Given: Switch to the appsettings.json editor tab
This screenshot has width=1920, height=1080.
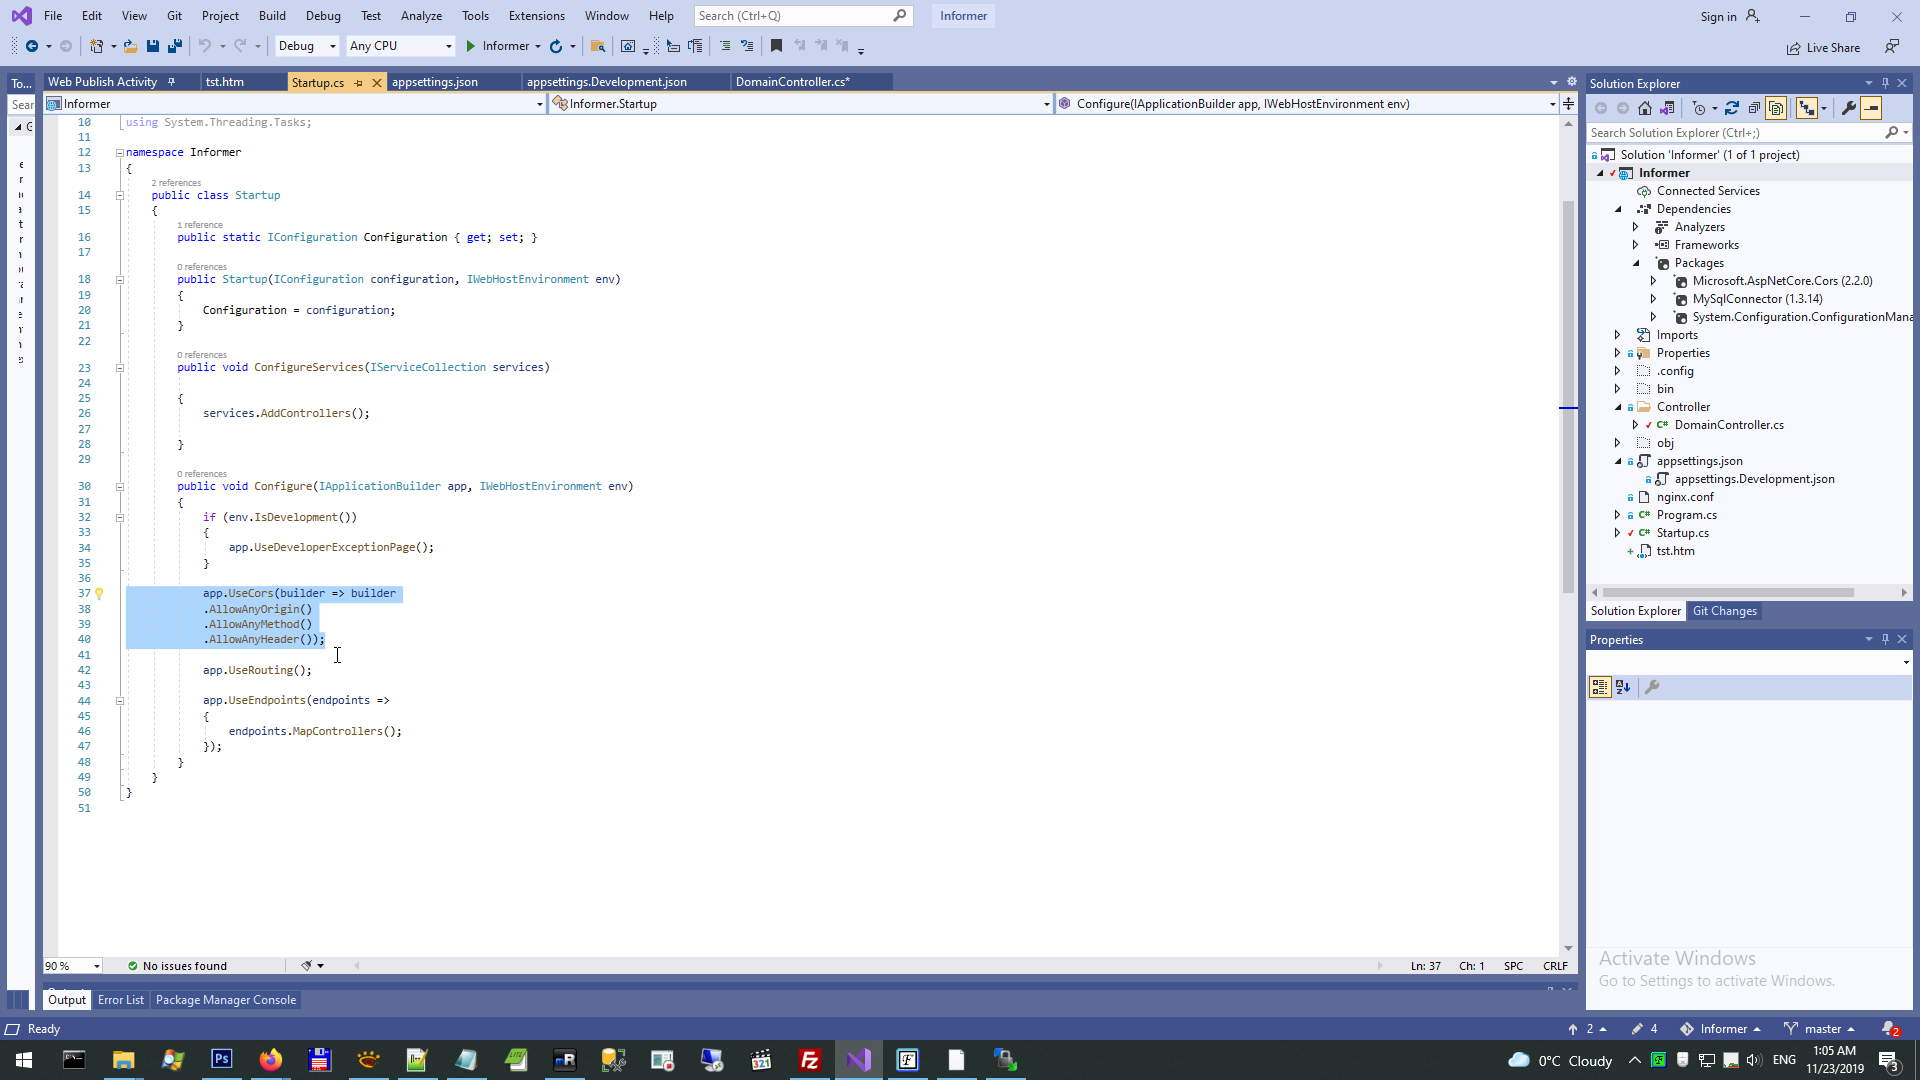Looking at the screenshot, I should 435,82.
